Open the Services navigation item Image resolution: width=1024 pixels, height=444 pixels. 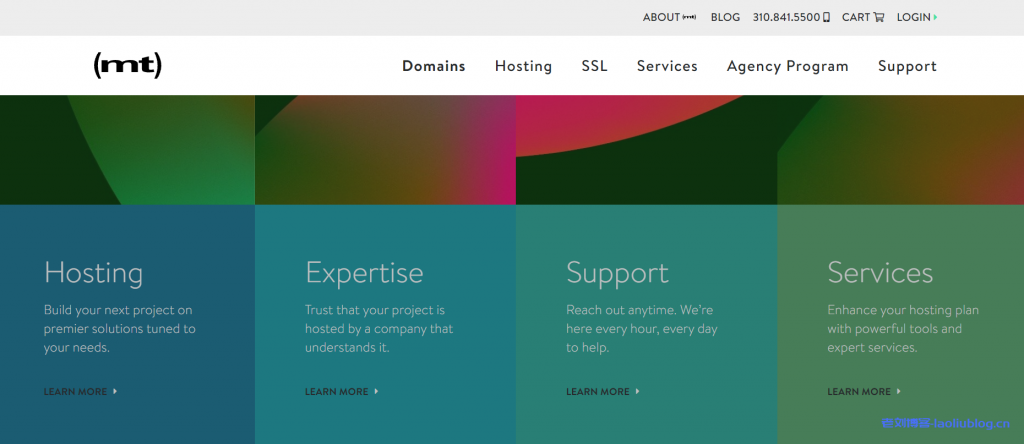(x=667, y=66)
